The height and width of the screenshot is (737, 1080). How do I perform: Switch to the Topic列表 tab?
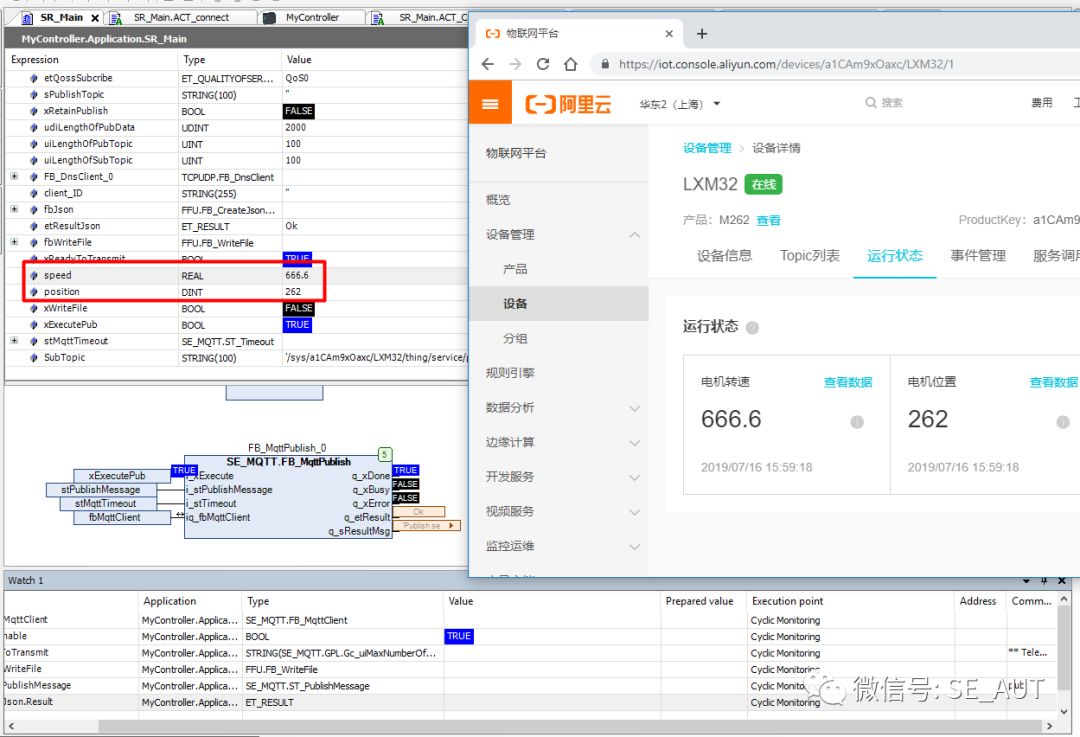pyautogui.click(x=809, y=255)
